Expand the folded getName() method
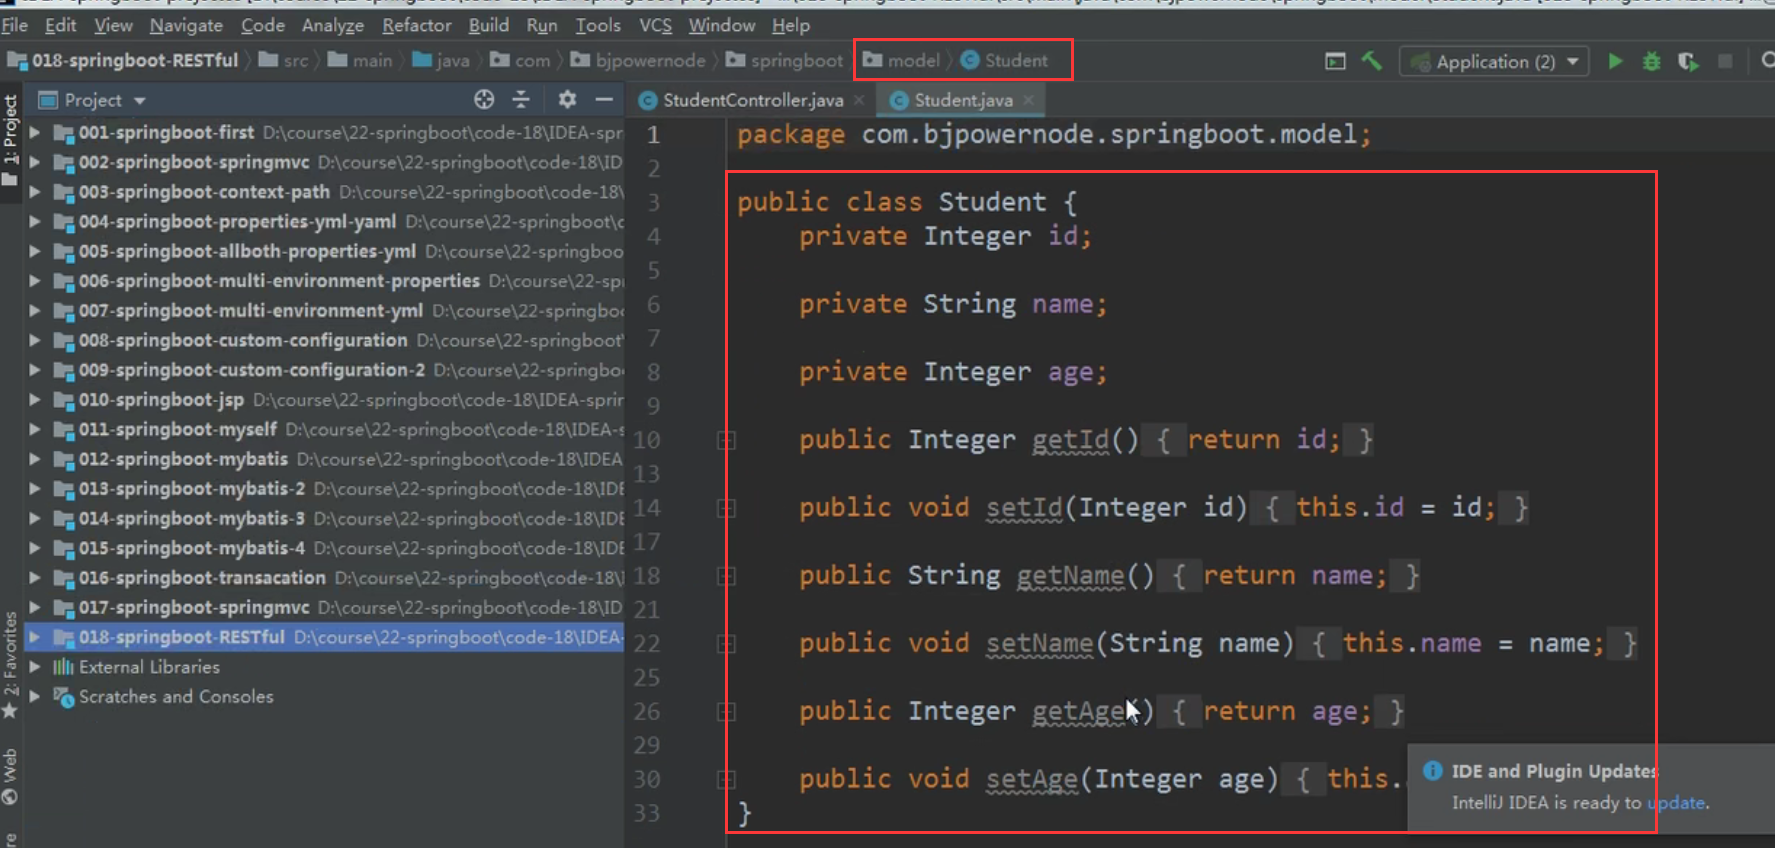Screen dimensions: 1775x848 pyautogui.click(x=726, y=576)
